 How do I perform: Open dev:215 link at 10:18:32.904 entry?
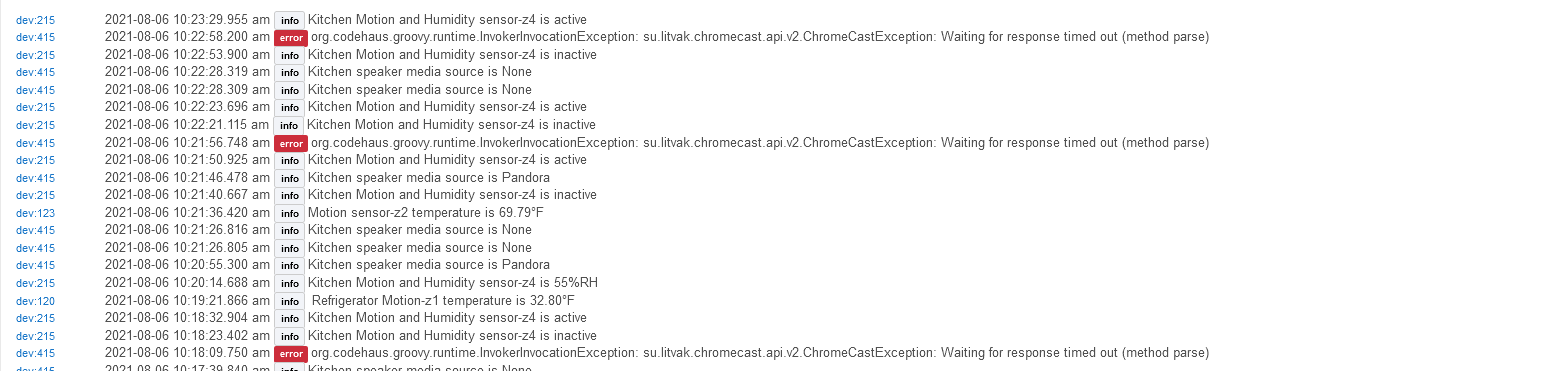[x=35, y=318]
